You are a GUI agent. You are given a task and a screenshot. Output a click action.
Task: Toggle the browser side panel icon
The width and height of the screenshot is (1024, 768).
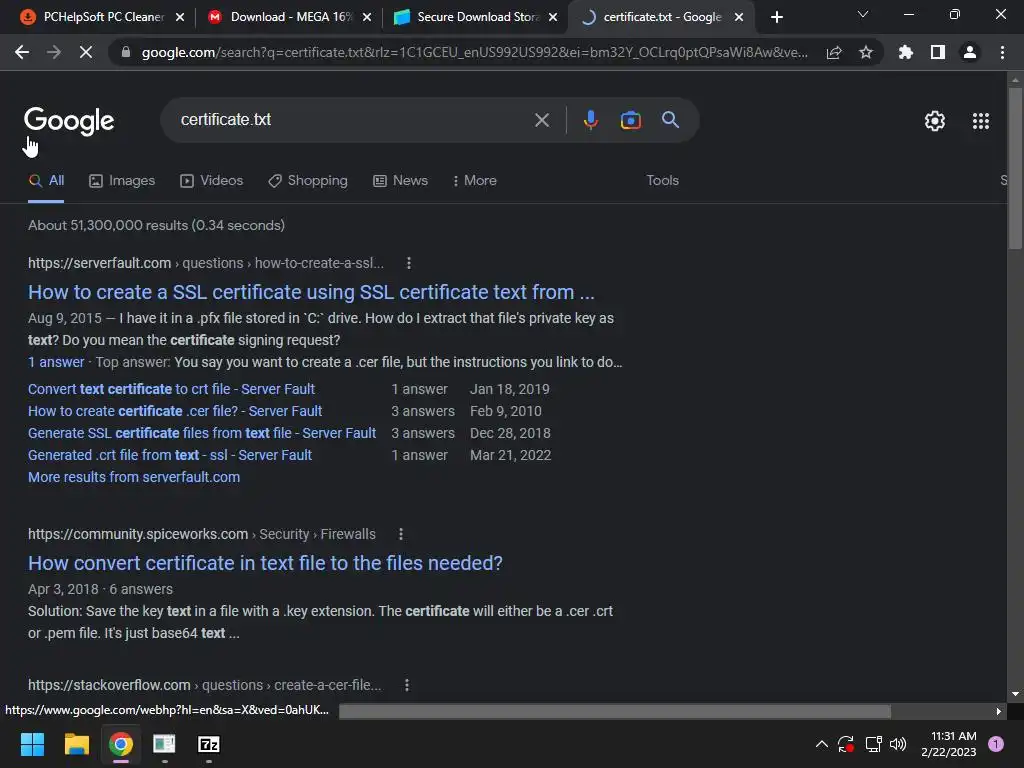[x=938, y=52]
